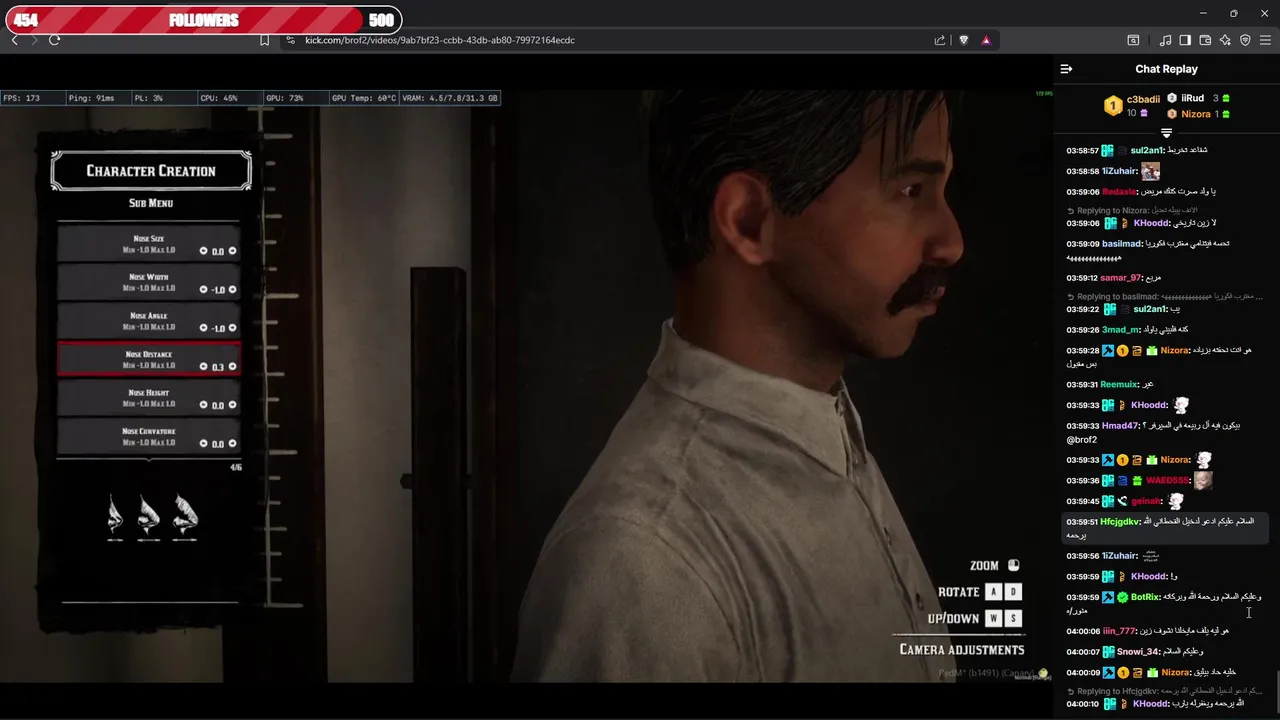Select the Nose Curvature menu row
This screenshot has width=1280, height=720.
[149, 437]
